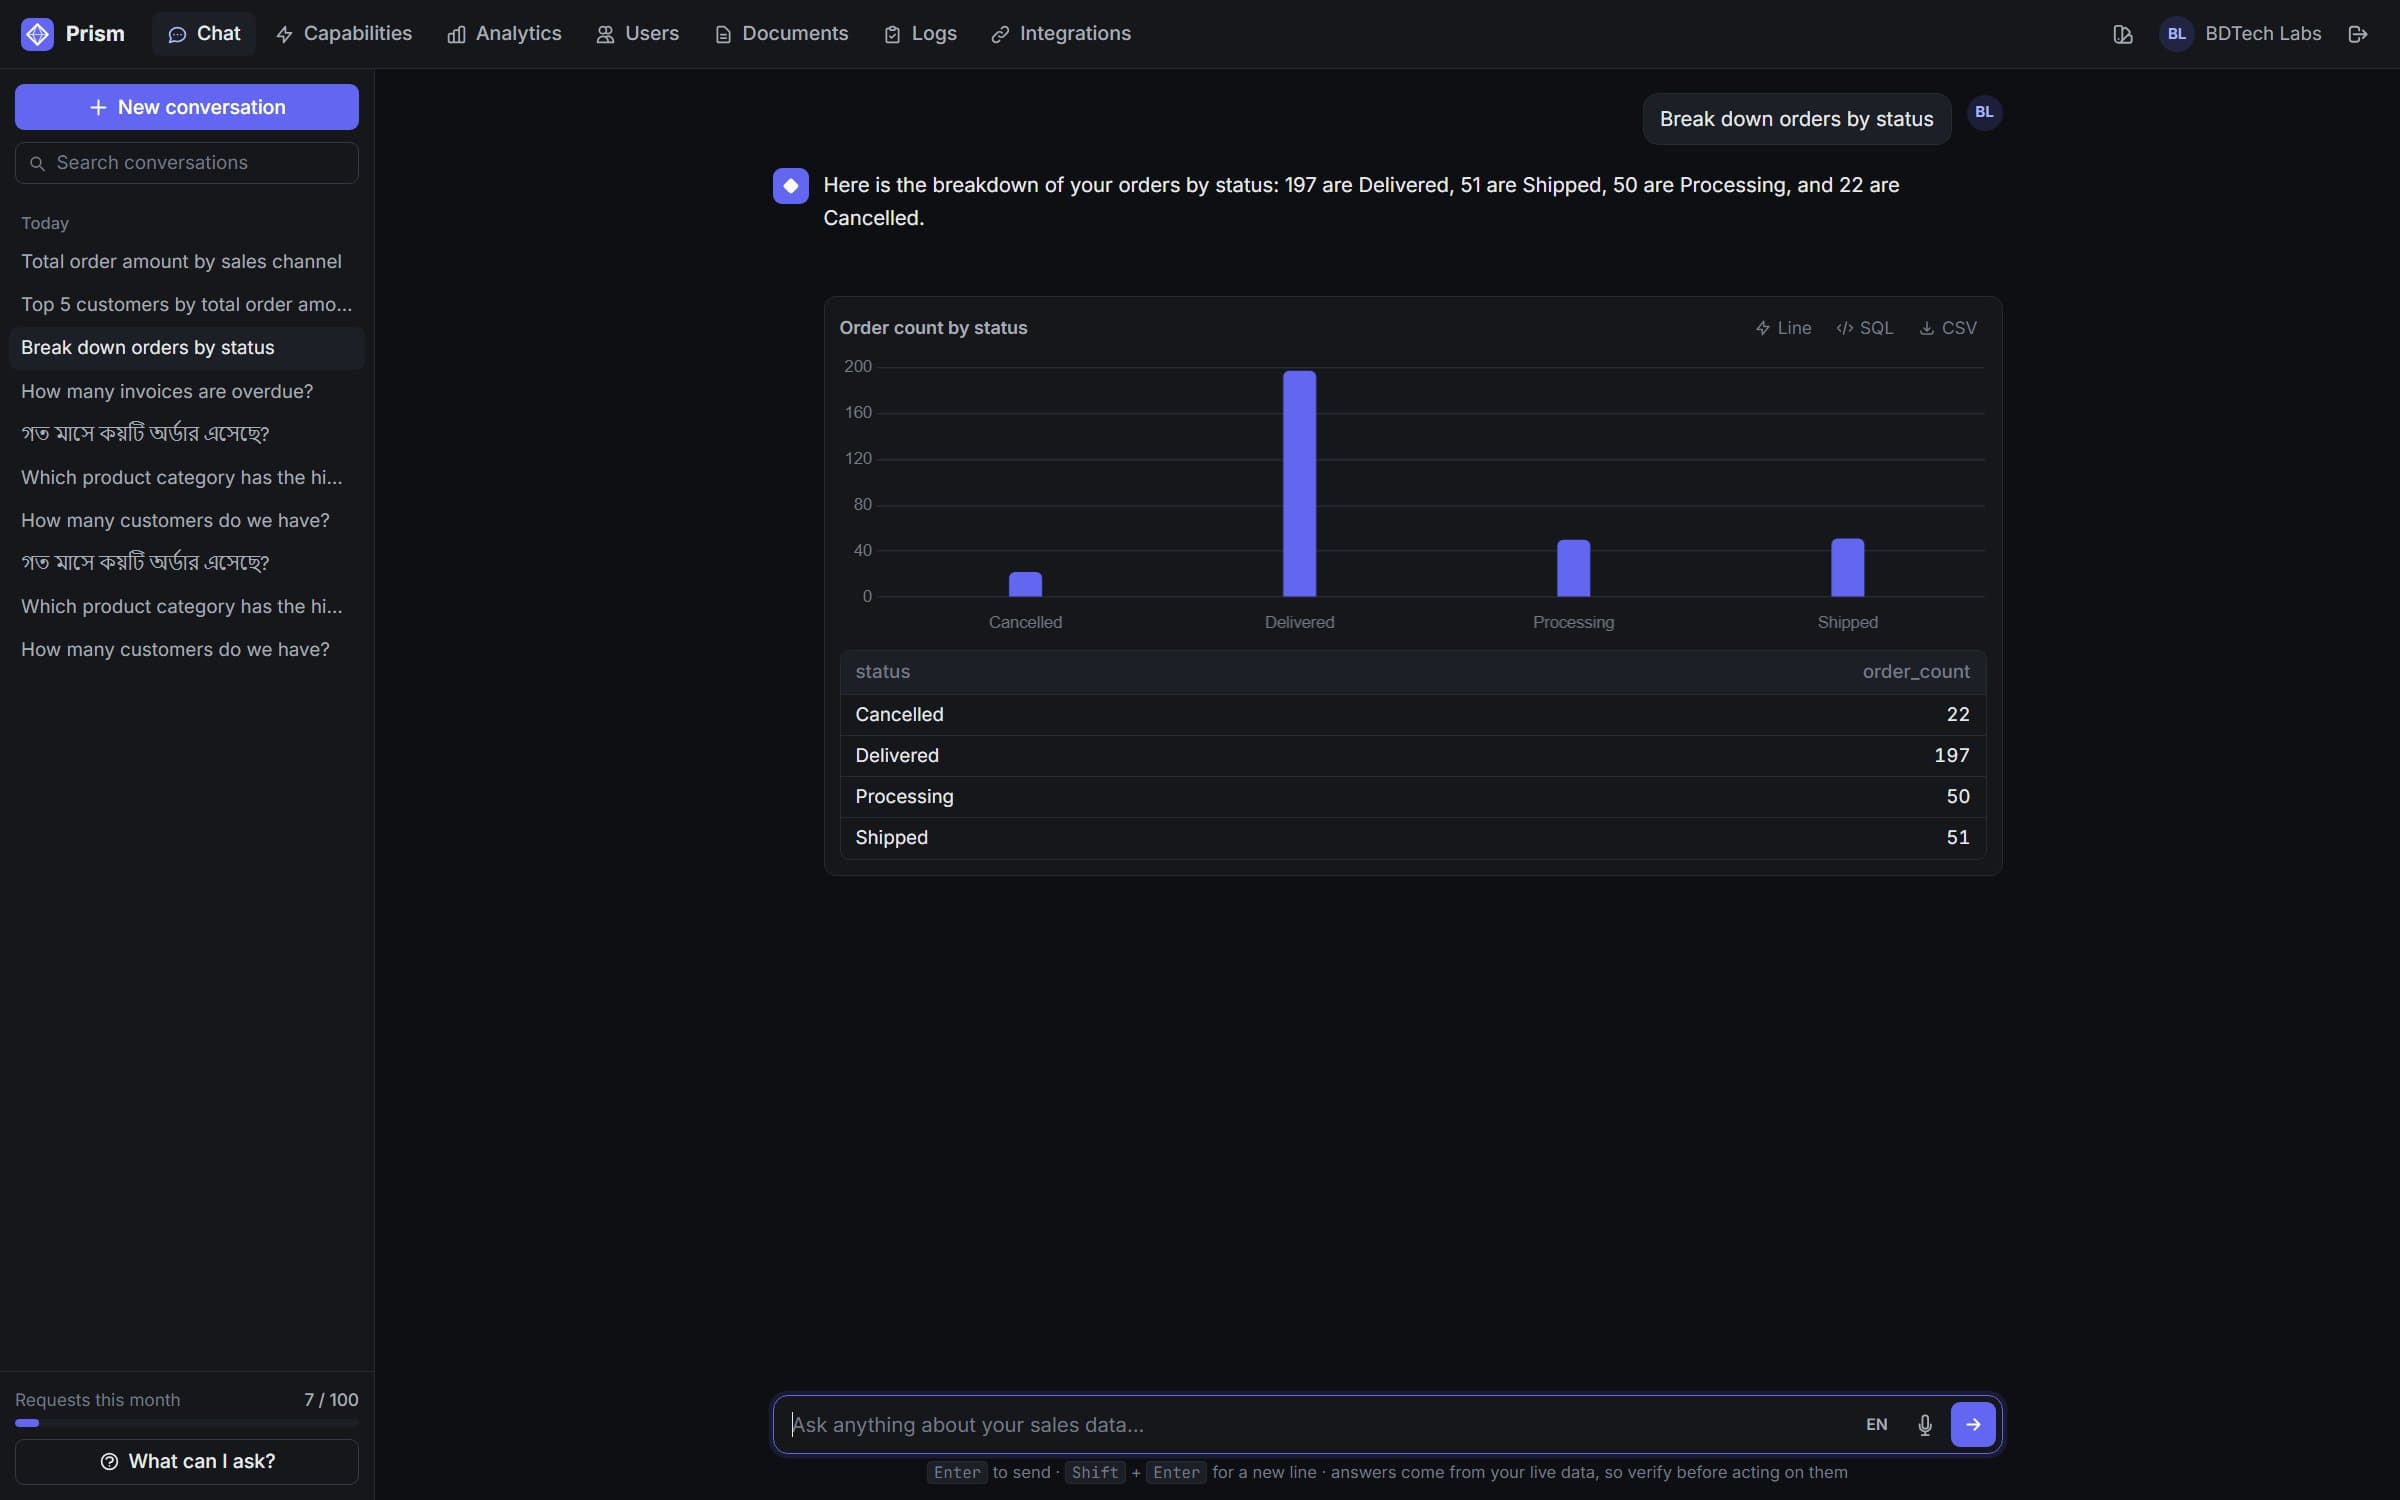Select the Processing table row

click(x=1412, y=797)
